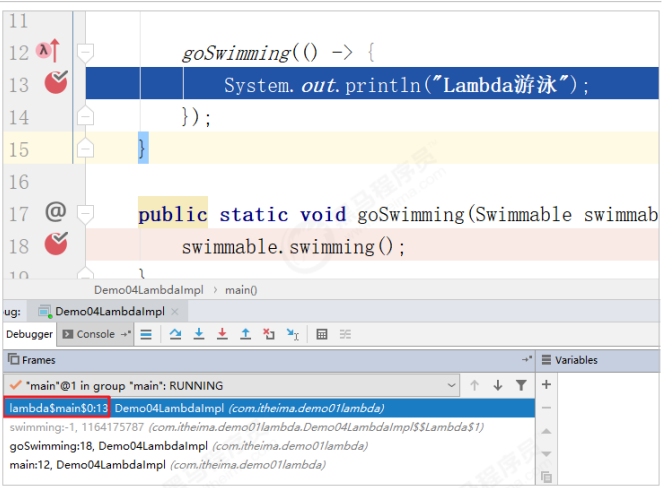Click the previous frame up arrow
The width and height of the screenshot is (662, 488).
475,385
